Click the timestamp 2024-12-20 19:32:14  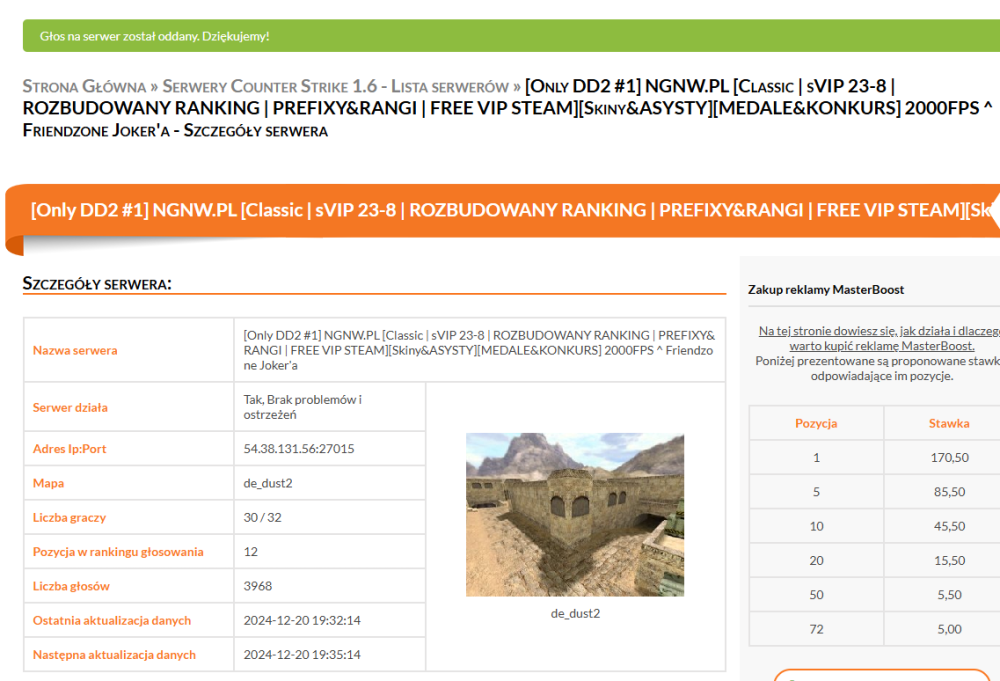pyautogui.click(x=302, y=620)
